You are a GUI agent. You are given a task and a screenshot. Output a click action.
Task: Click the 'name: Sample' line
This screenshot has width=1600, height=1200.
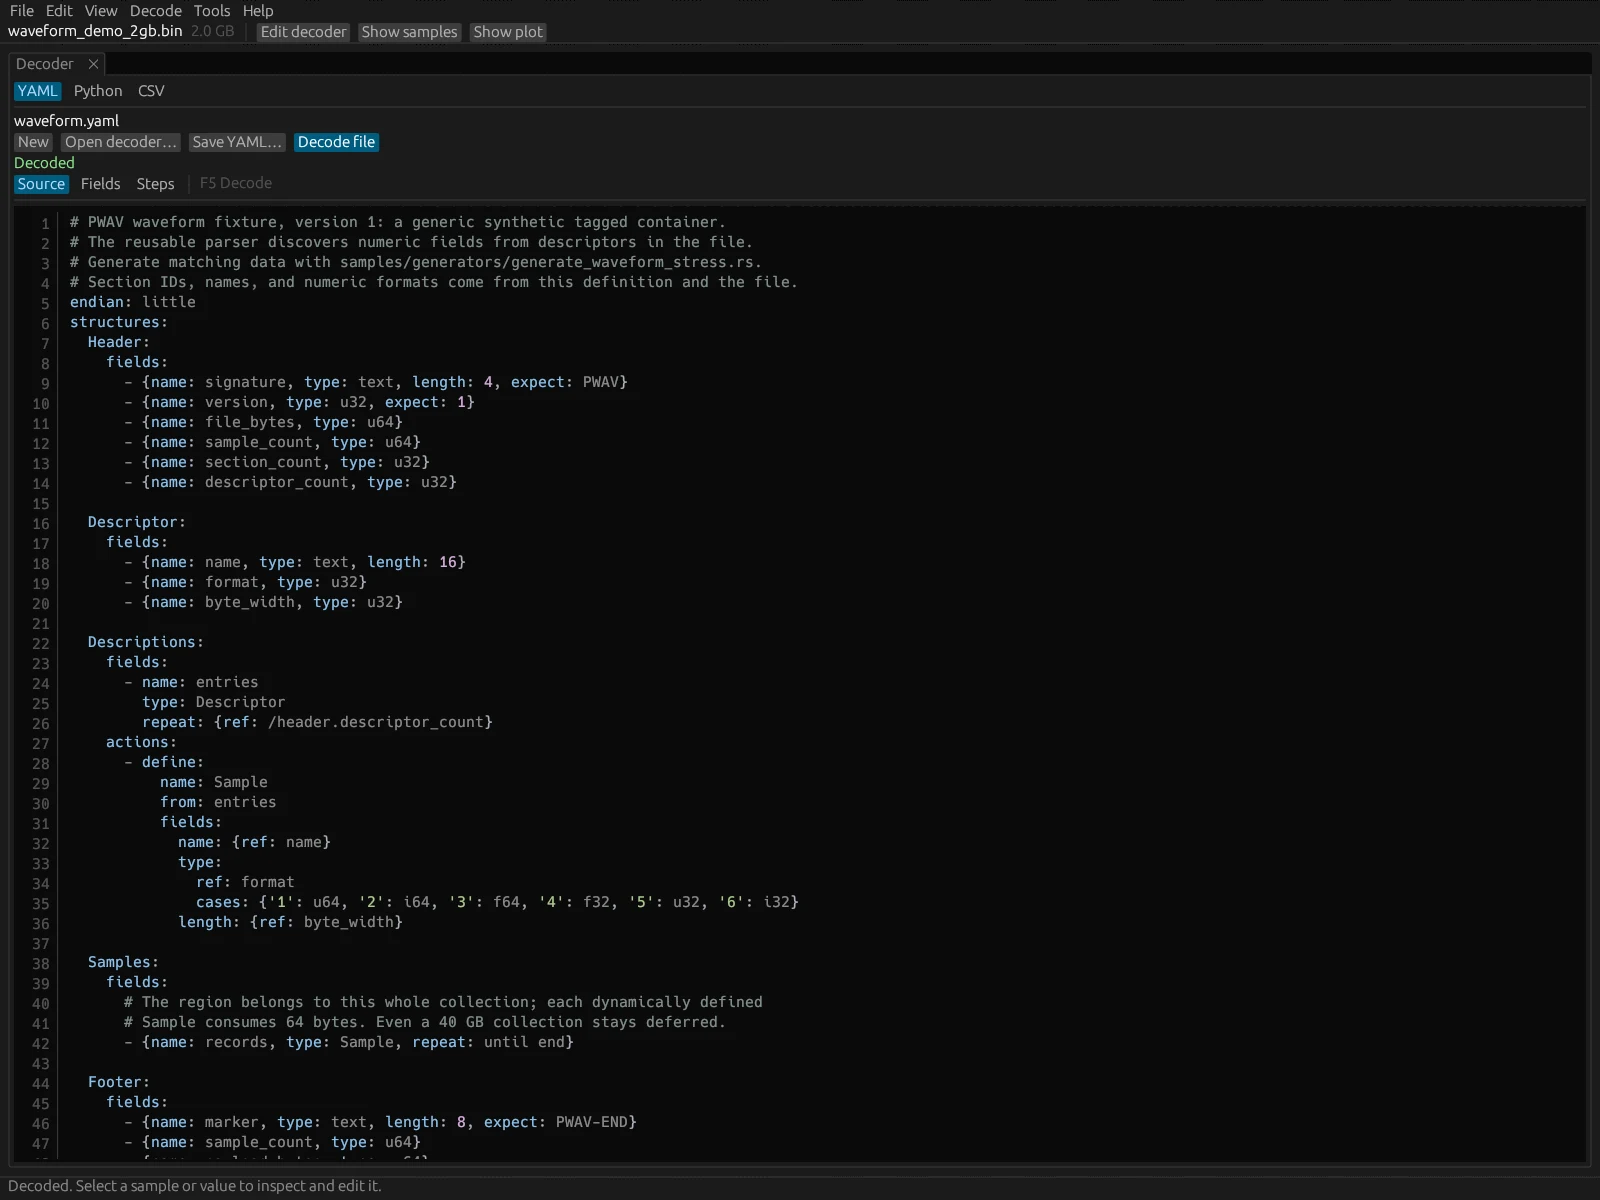214,782
